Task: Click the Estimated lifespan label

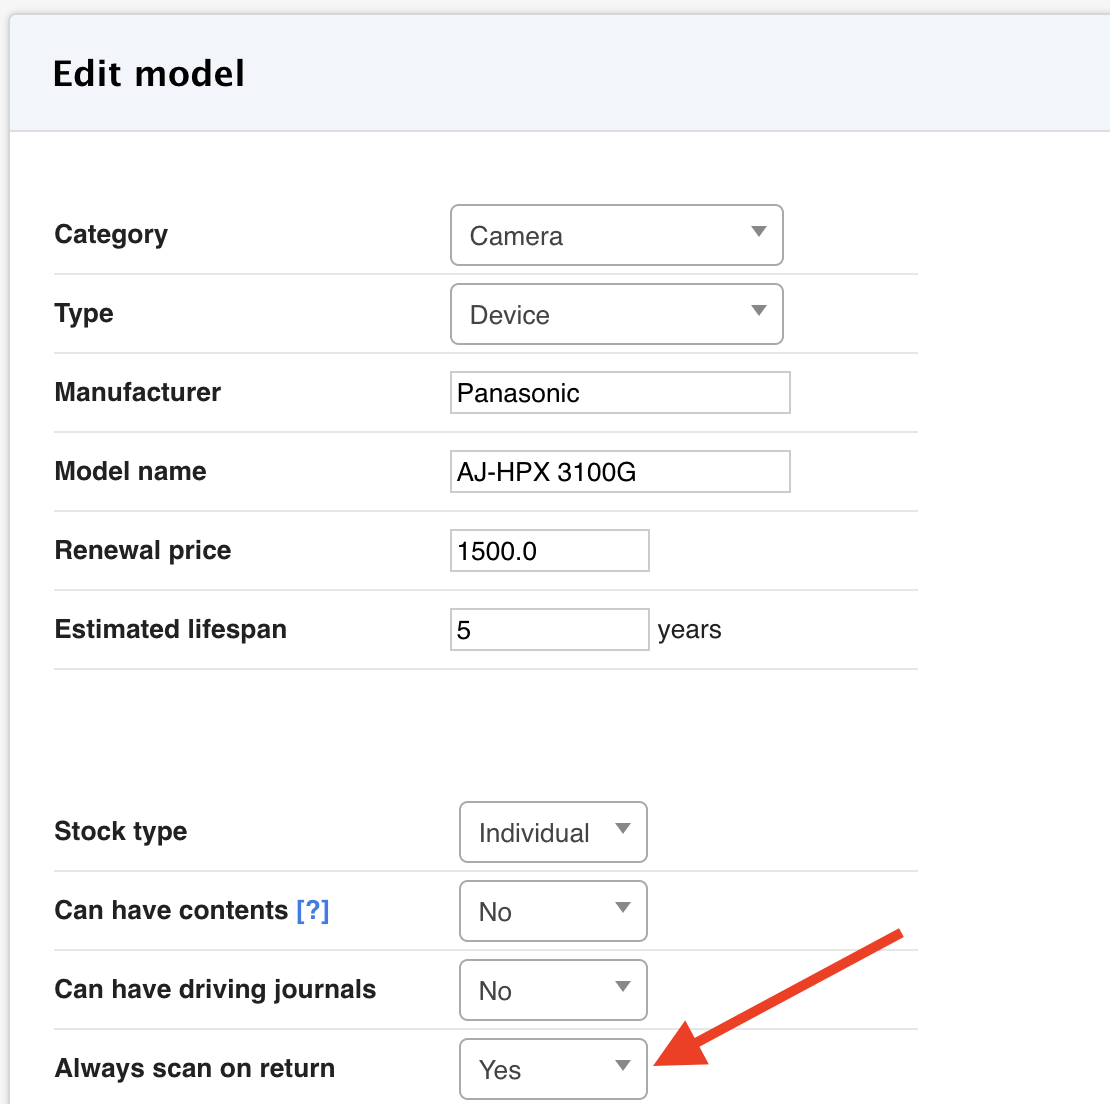Action: pos(171,629)
